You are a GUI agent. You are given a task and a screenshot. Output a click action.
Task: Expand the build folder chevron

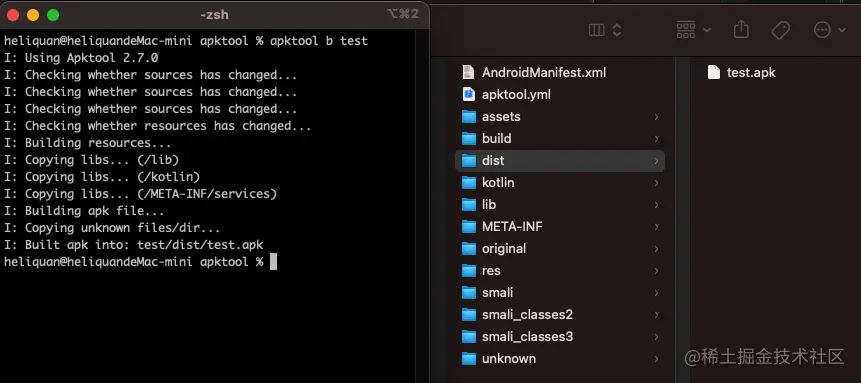[656, 138]
